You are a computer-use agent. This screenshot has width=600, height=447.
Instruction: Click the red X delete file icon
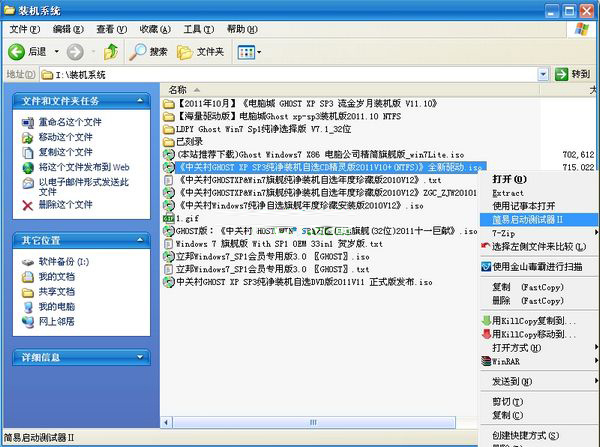tap(28, 206)
